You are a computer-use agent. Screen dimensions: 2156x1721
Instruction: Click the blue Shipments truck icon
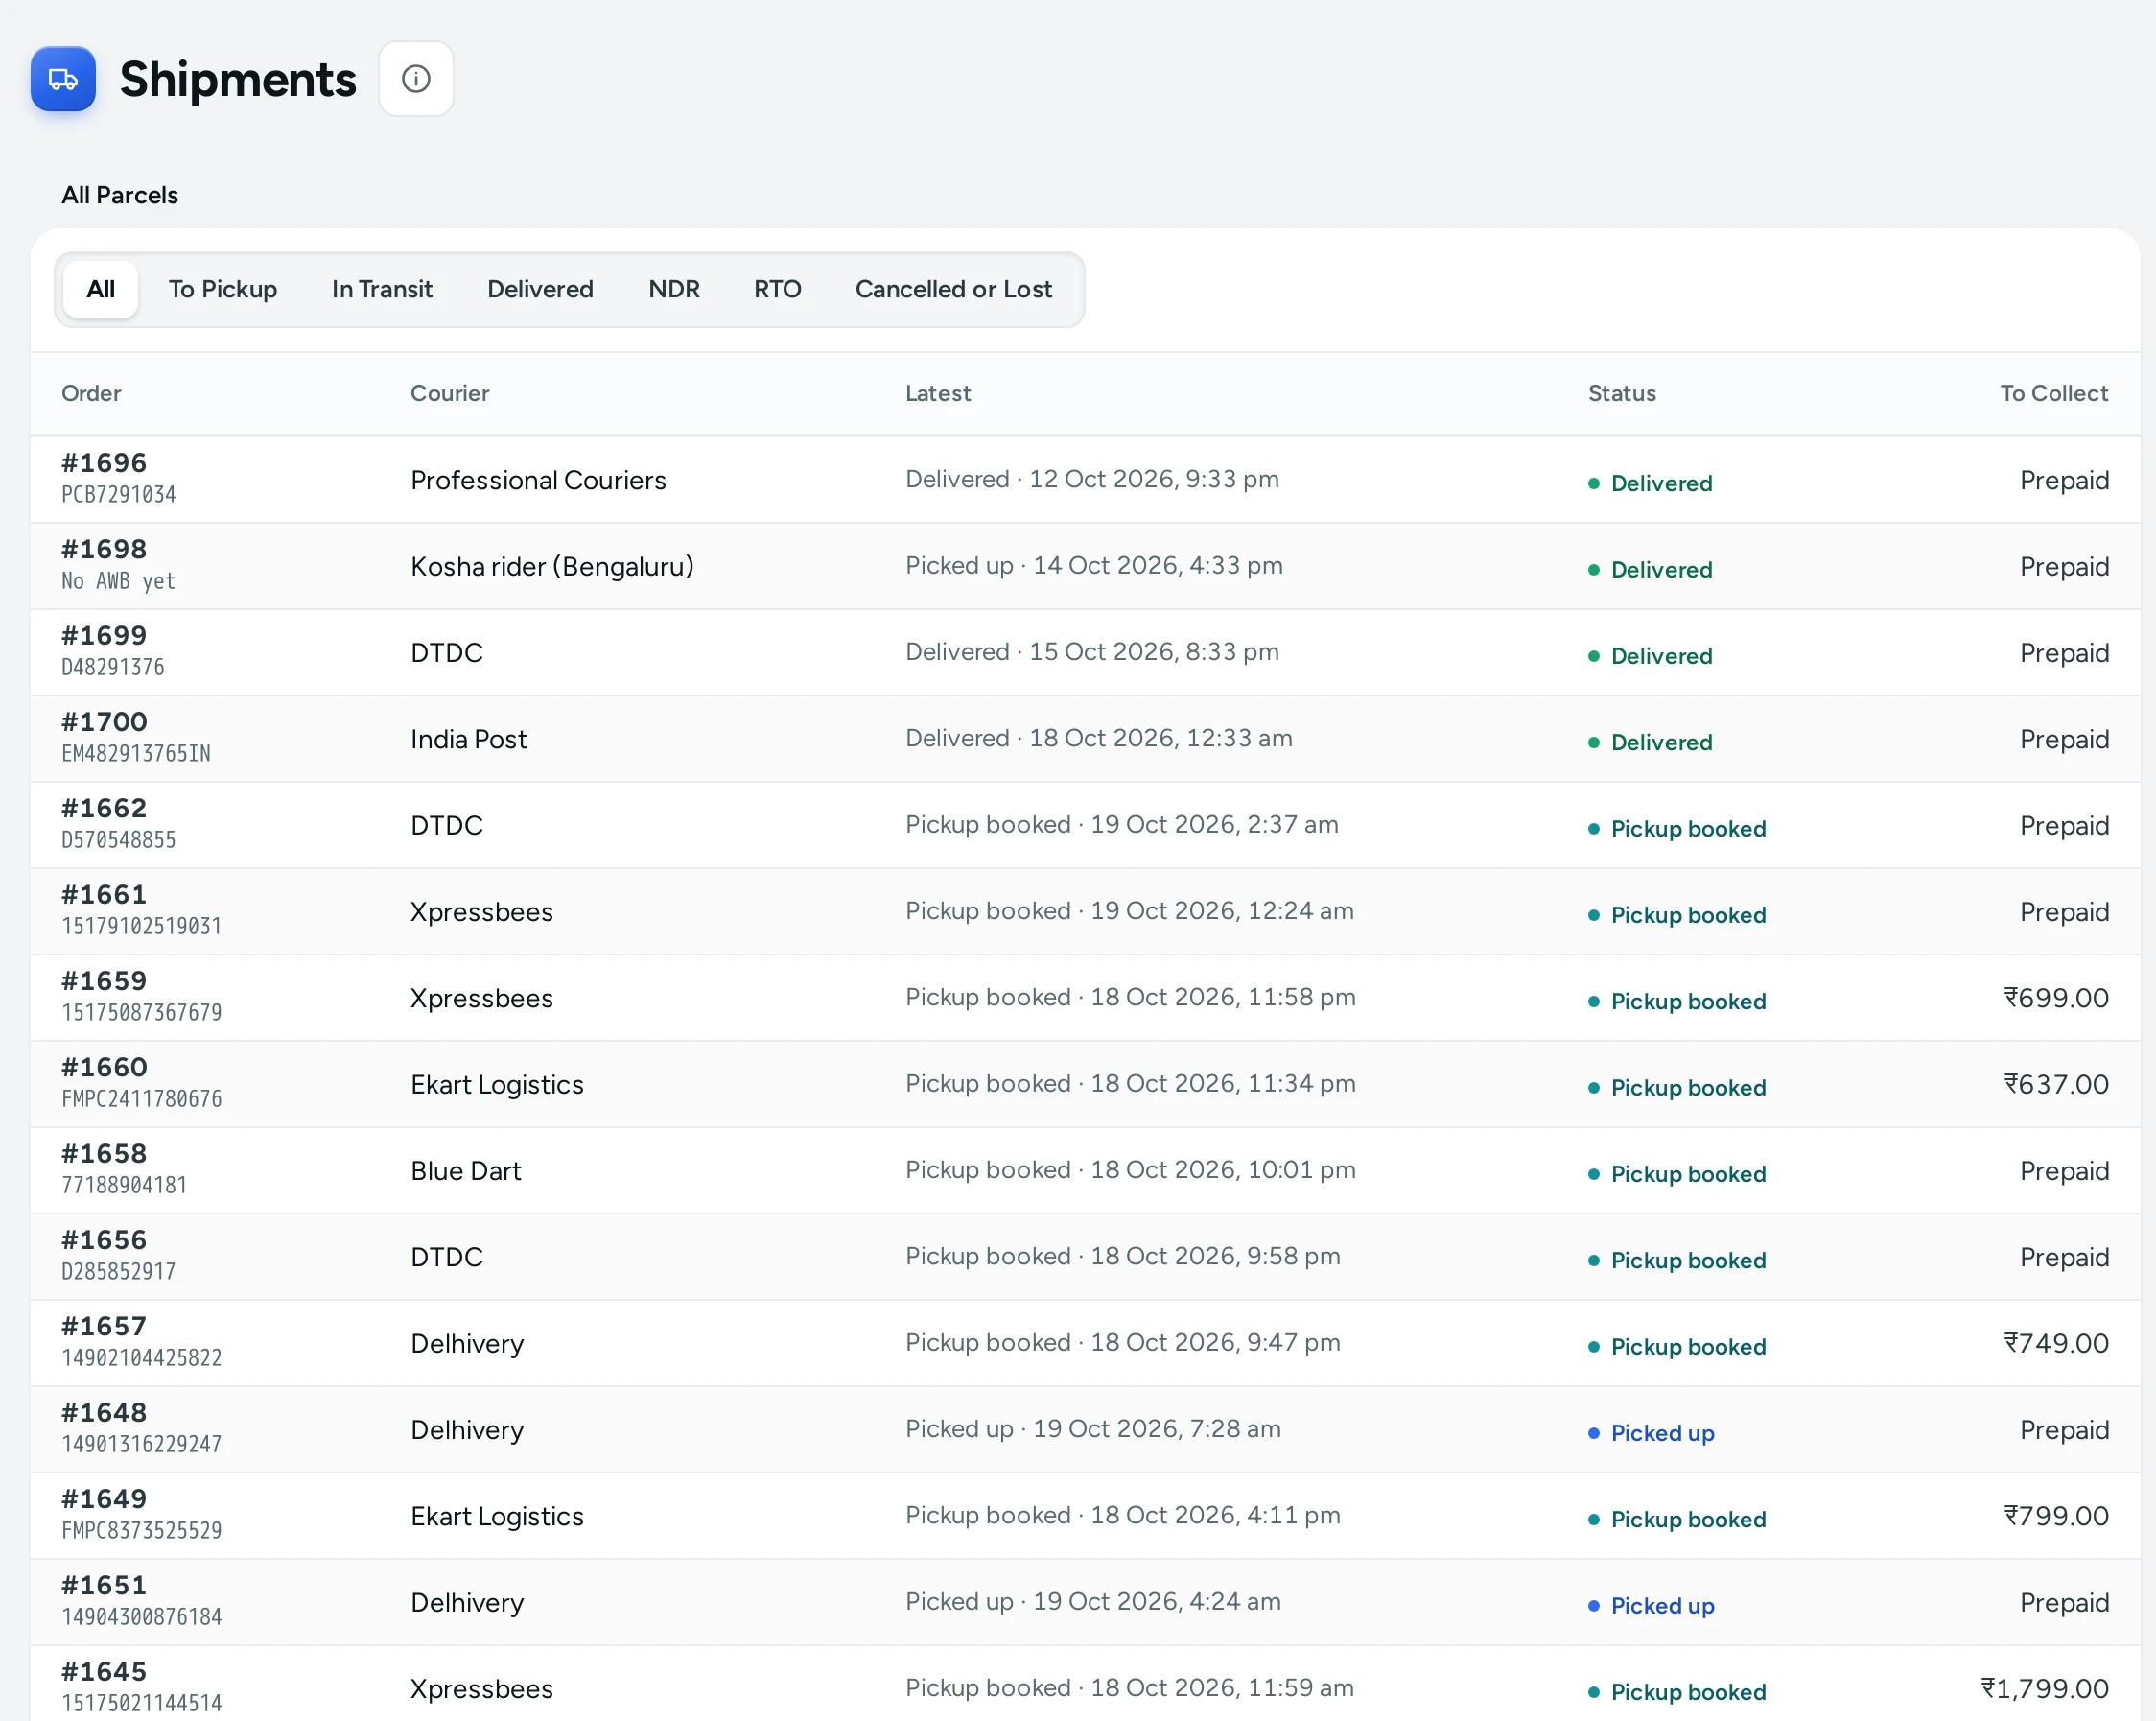coord(63,79)
